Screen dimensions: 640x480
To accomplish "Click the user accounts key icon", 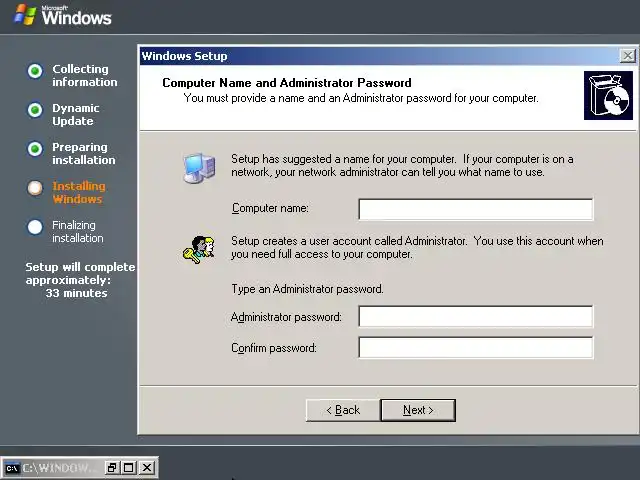I will point(199,249).
